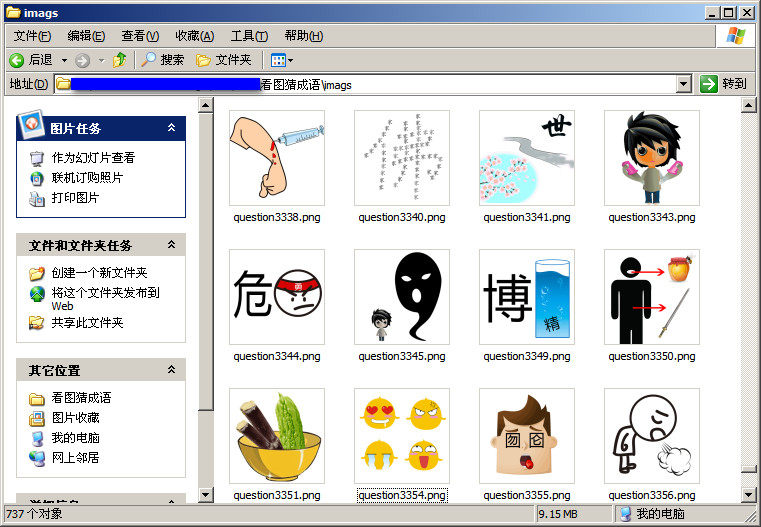Open the 编辑(E) menu
This screenshot has width=761, height=527.
tap(86, 36)
